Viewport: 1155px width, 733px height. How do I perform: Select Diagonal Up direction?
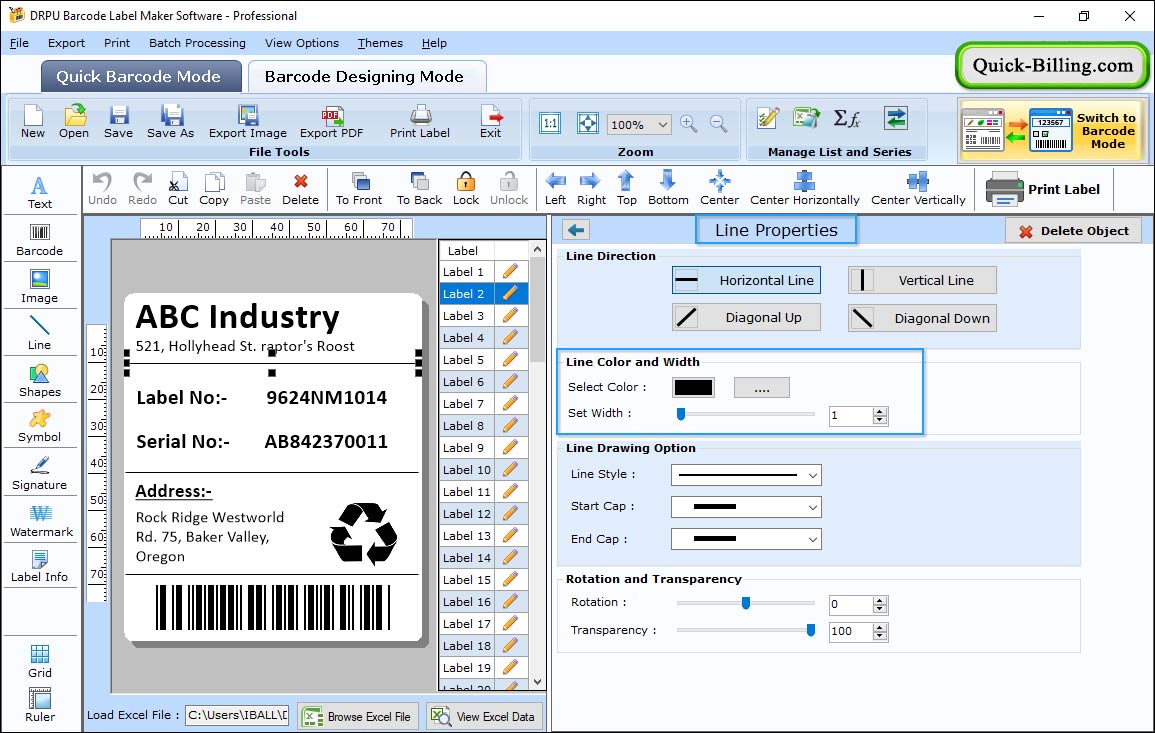pyautogui.click(x=746, y=318)
